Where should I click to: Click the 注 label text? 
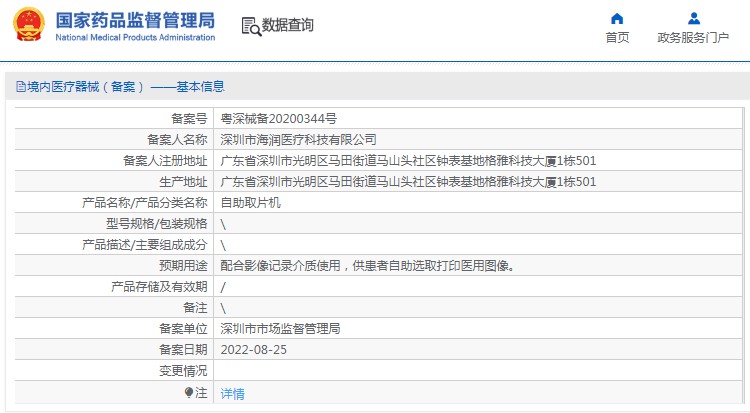(x=201, y=392)
